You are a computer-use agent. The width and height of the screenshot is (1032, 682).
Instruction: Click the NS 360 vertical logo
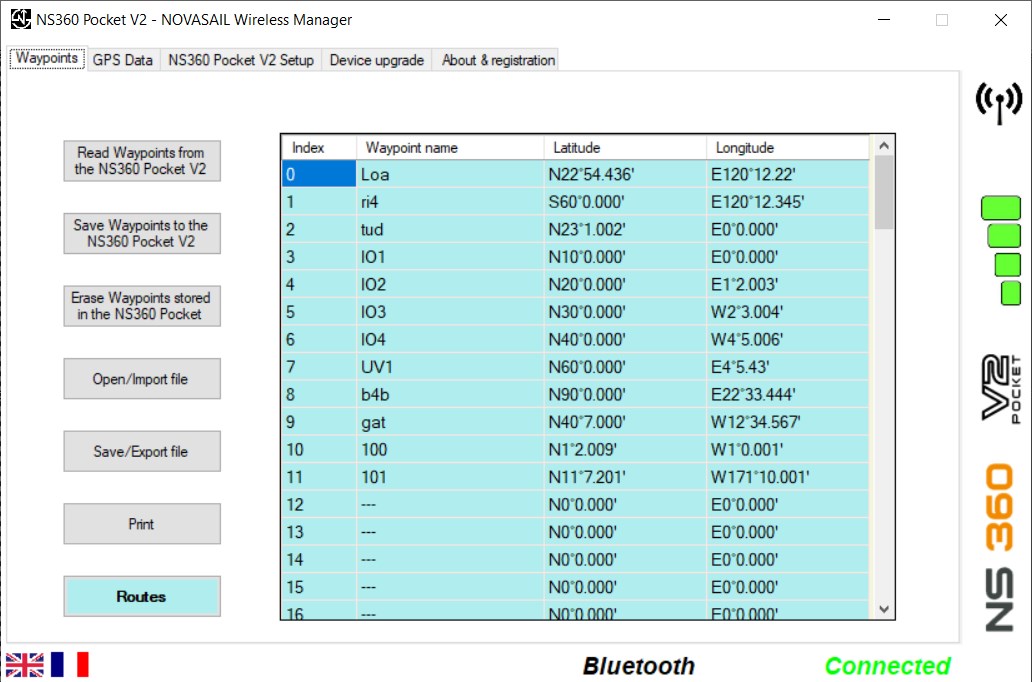coord(999,548)
